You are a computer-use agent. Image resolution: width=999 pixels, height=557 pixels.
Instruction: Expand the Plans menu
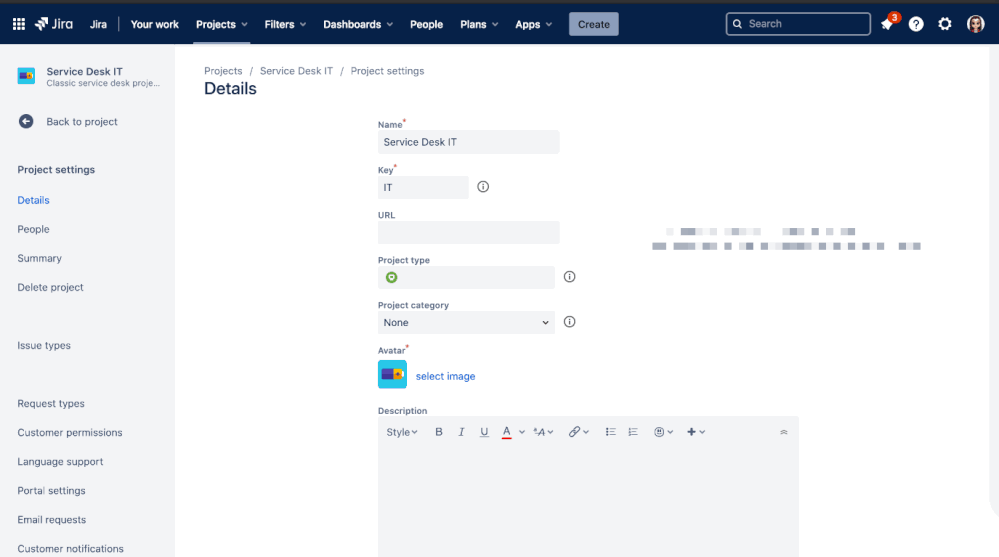[x=479, y=24]
